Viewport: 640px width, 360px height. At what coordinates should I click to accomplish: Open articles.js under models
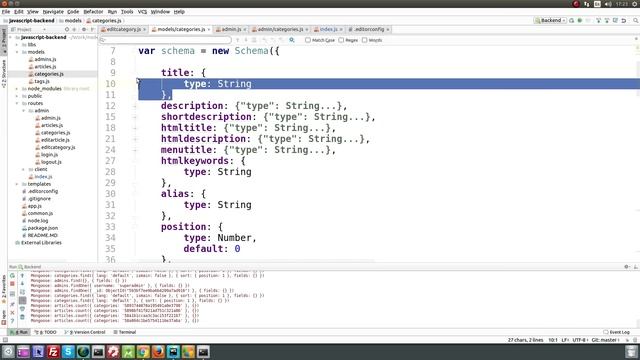(45, 67)
